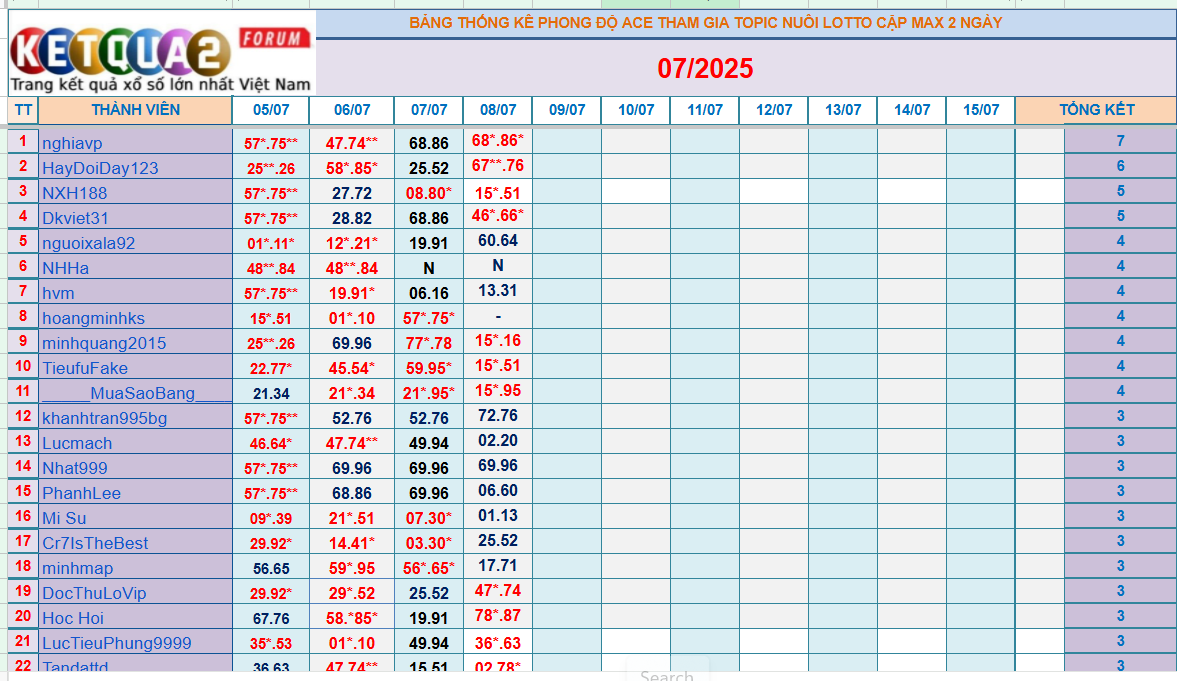Viewport: 1177px width, 681px height.
Task: Click HayDoiDay123's 05/07 cell '25**.26'
Action: coord(271,168)
